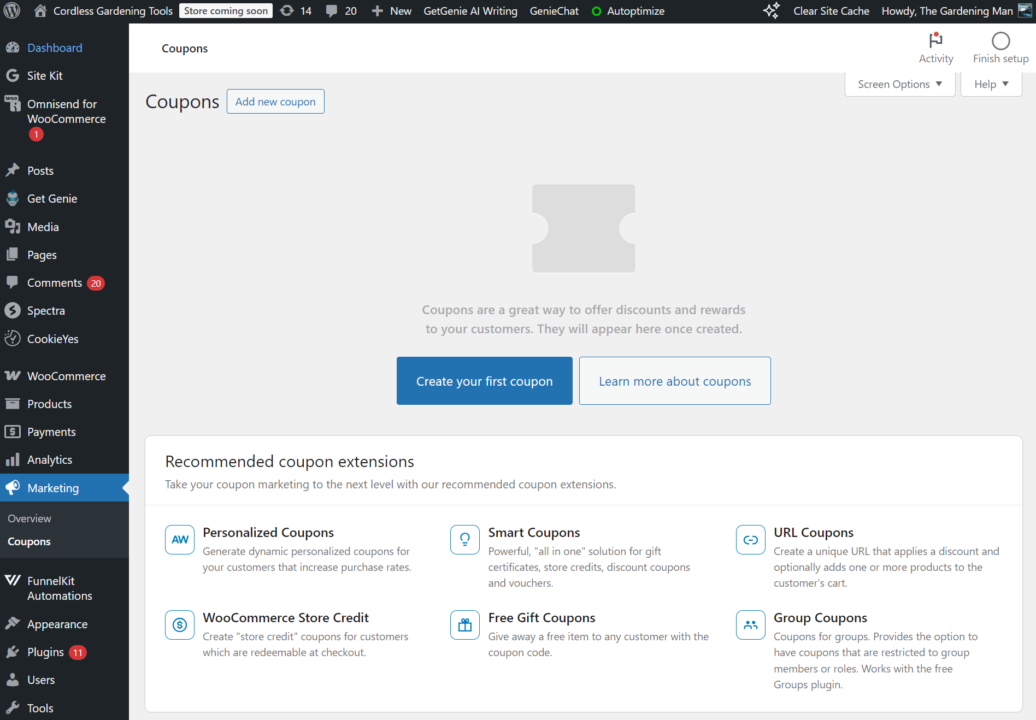Open the updates icon showing 14
This screenshot has width=1036, height=720.
pyautogui.click(x=287, y=11)
